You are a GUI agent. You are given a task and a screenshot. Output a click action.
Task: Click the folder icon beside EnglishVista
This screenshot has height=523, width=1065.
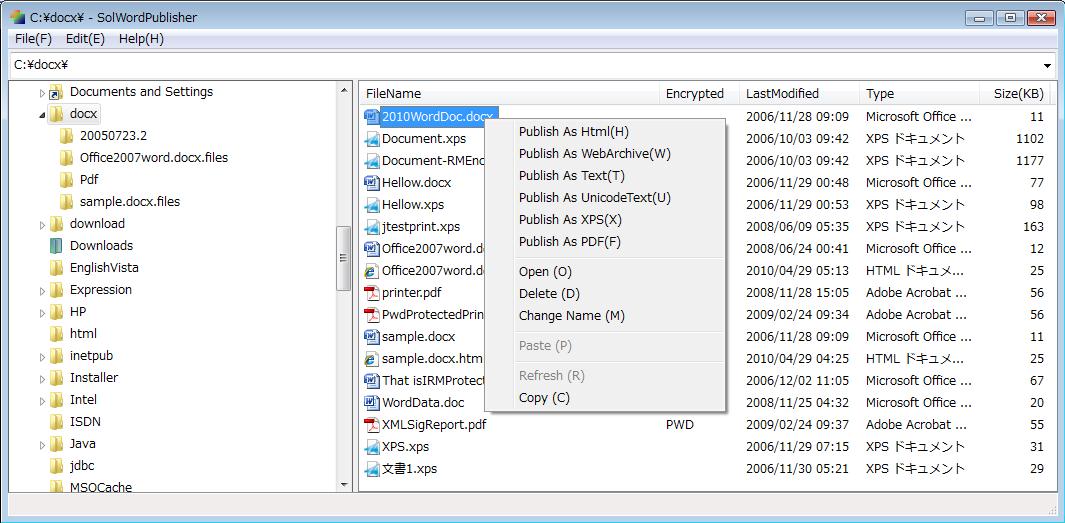coord(56,268)
